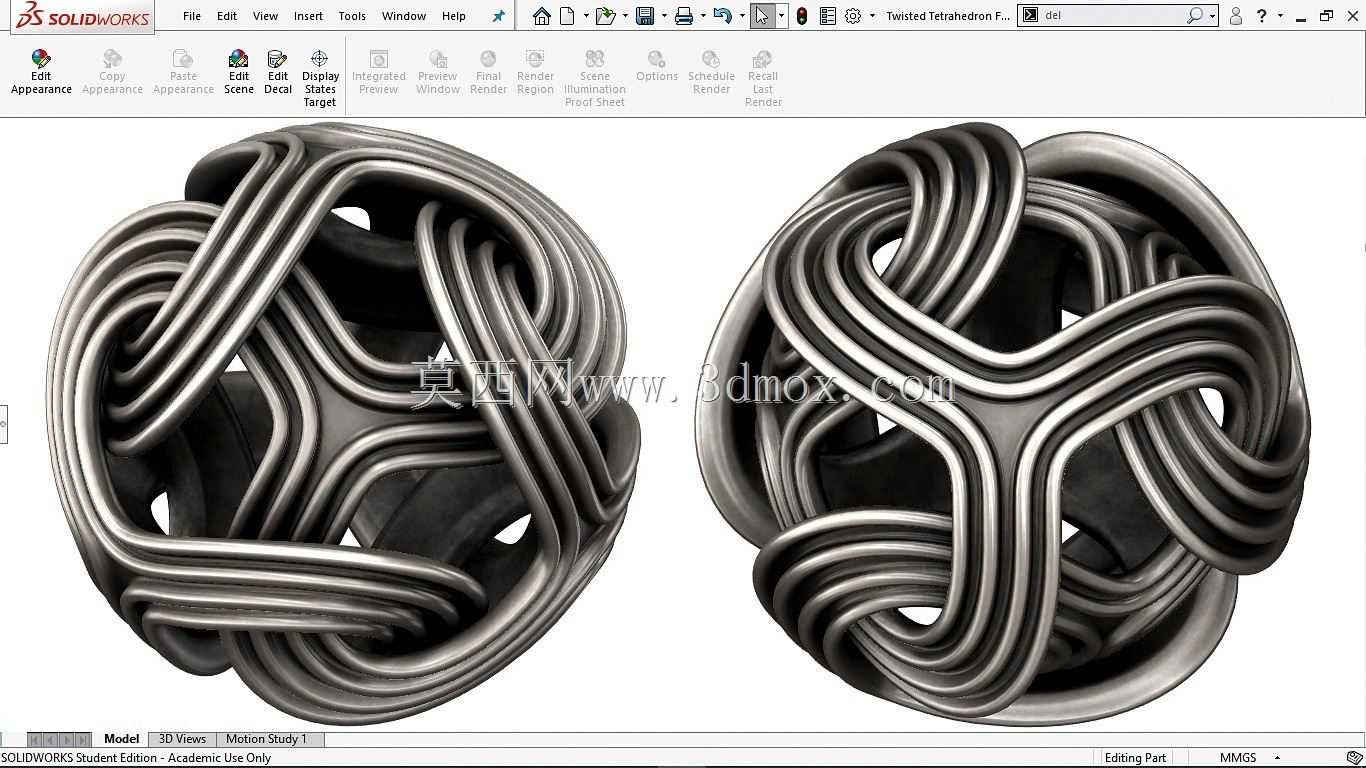Click the status bar icon at bottom right
This screenshot has height=768, width=1366.
click(1355, 758)
